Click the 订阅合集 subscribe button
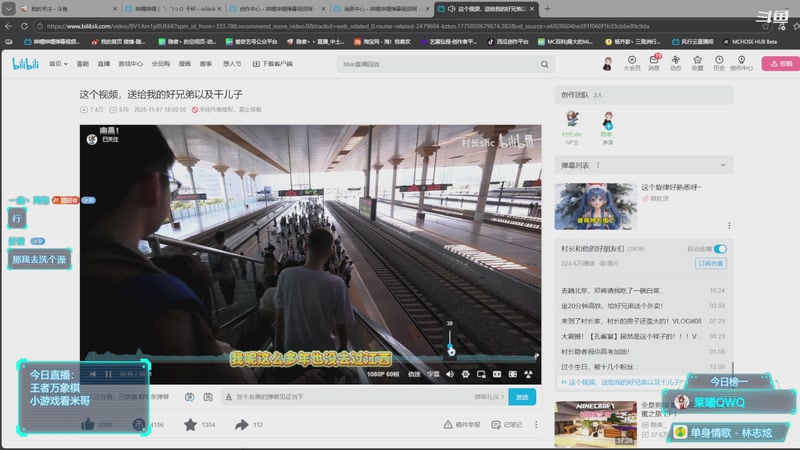 (711, 263)
